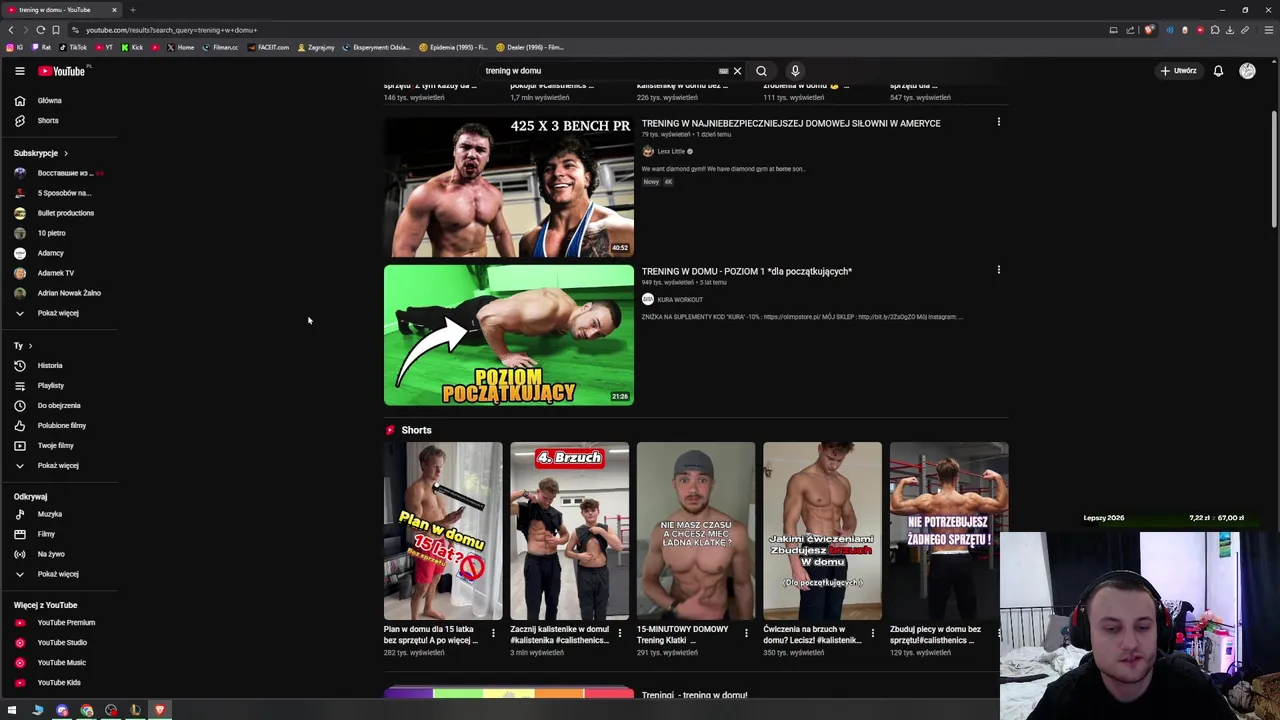Open Bullet productions subscription channel
This screenshot has height=720, width=1280.
(x=66, y=213)
